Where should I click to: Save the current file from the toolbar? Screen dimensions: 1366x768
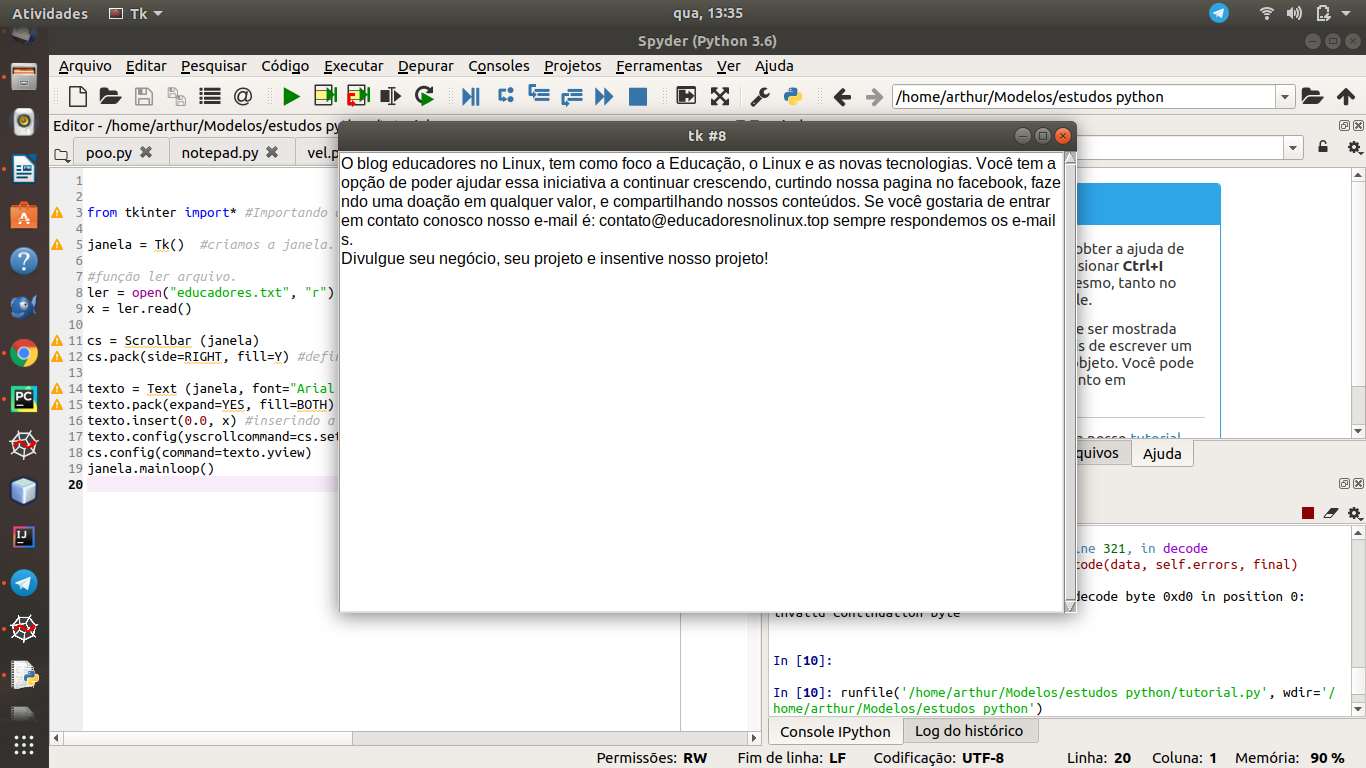tap(144, 97)
